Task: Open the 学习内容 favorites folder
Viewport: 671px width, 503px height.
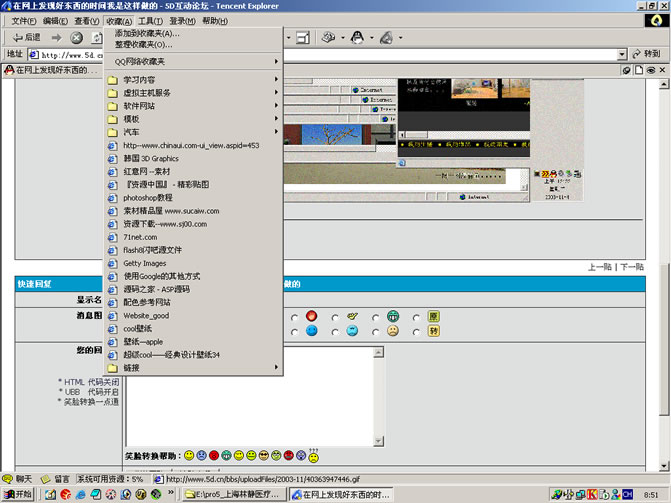Action: coord(193,80)
